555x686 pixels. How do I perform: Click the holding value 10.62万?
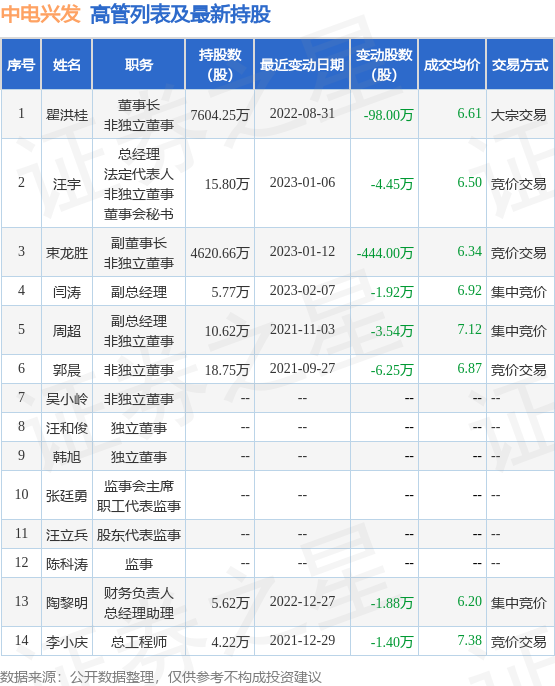click(x=227, y=330)
